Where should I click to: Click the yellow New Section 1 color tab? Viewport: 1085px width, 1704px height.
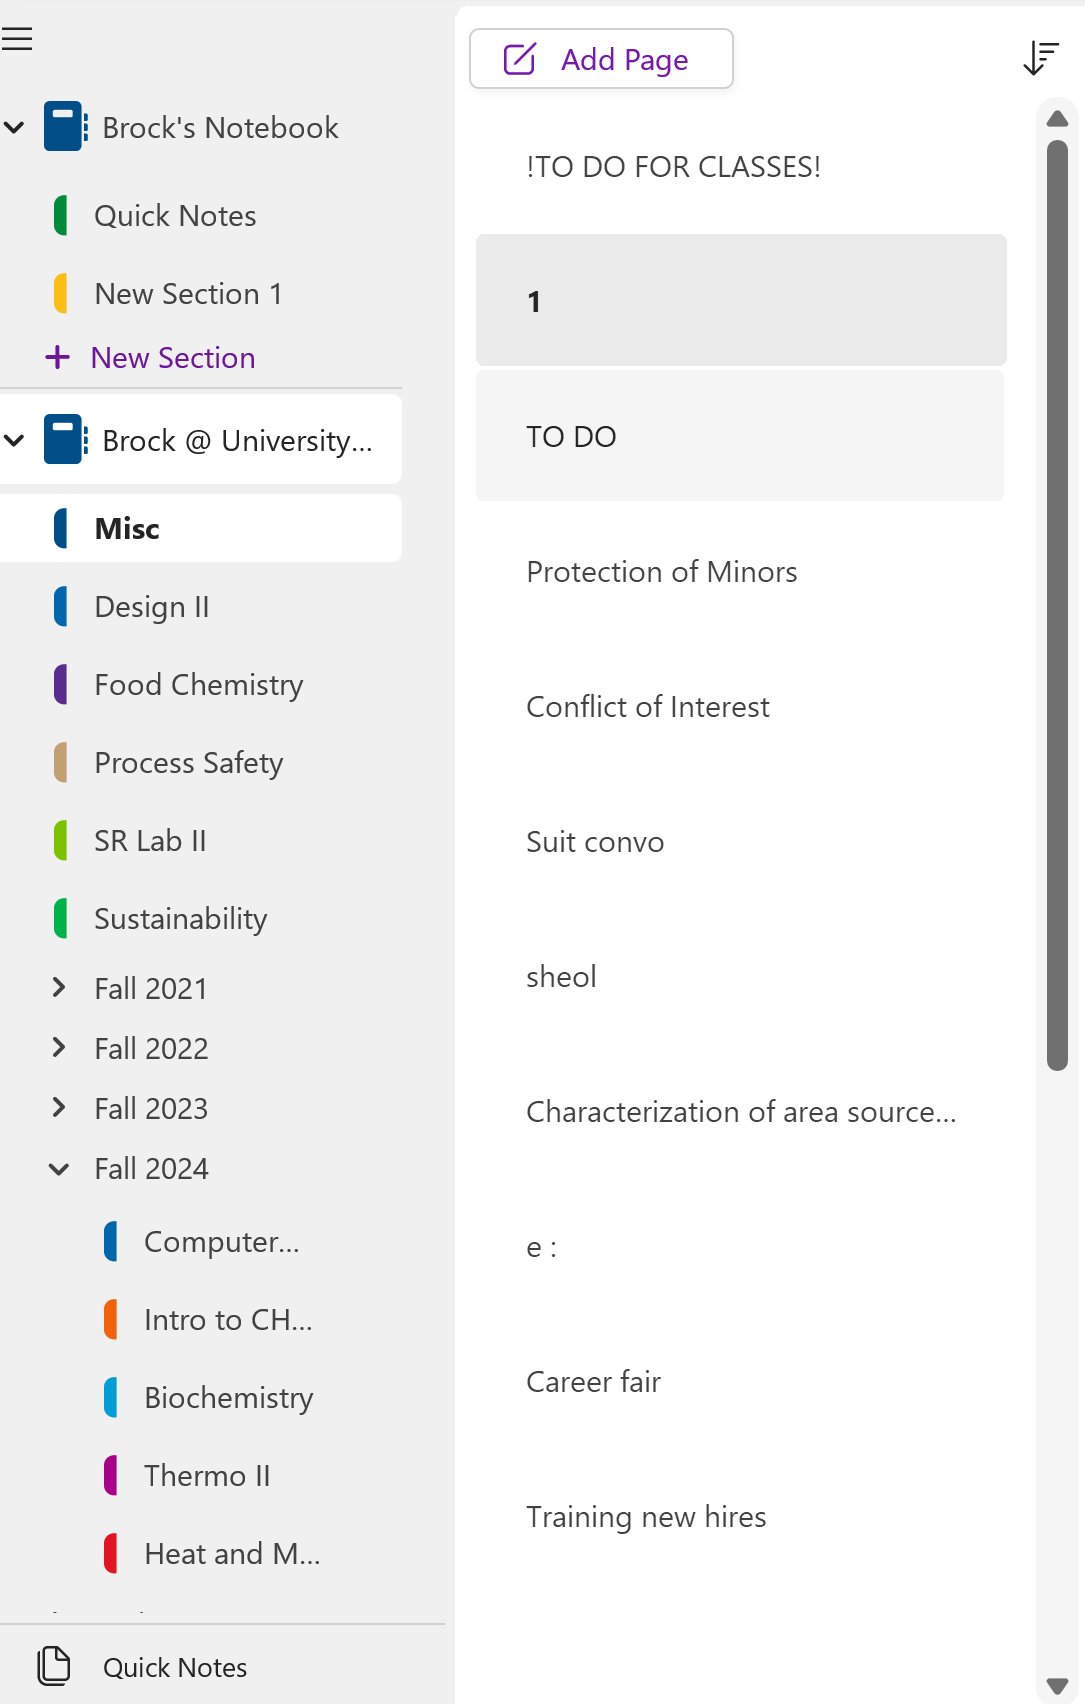[x=61, y=294]
